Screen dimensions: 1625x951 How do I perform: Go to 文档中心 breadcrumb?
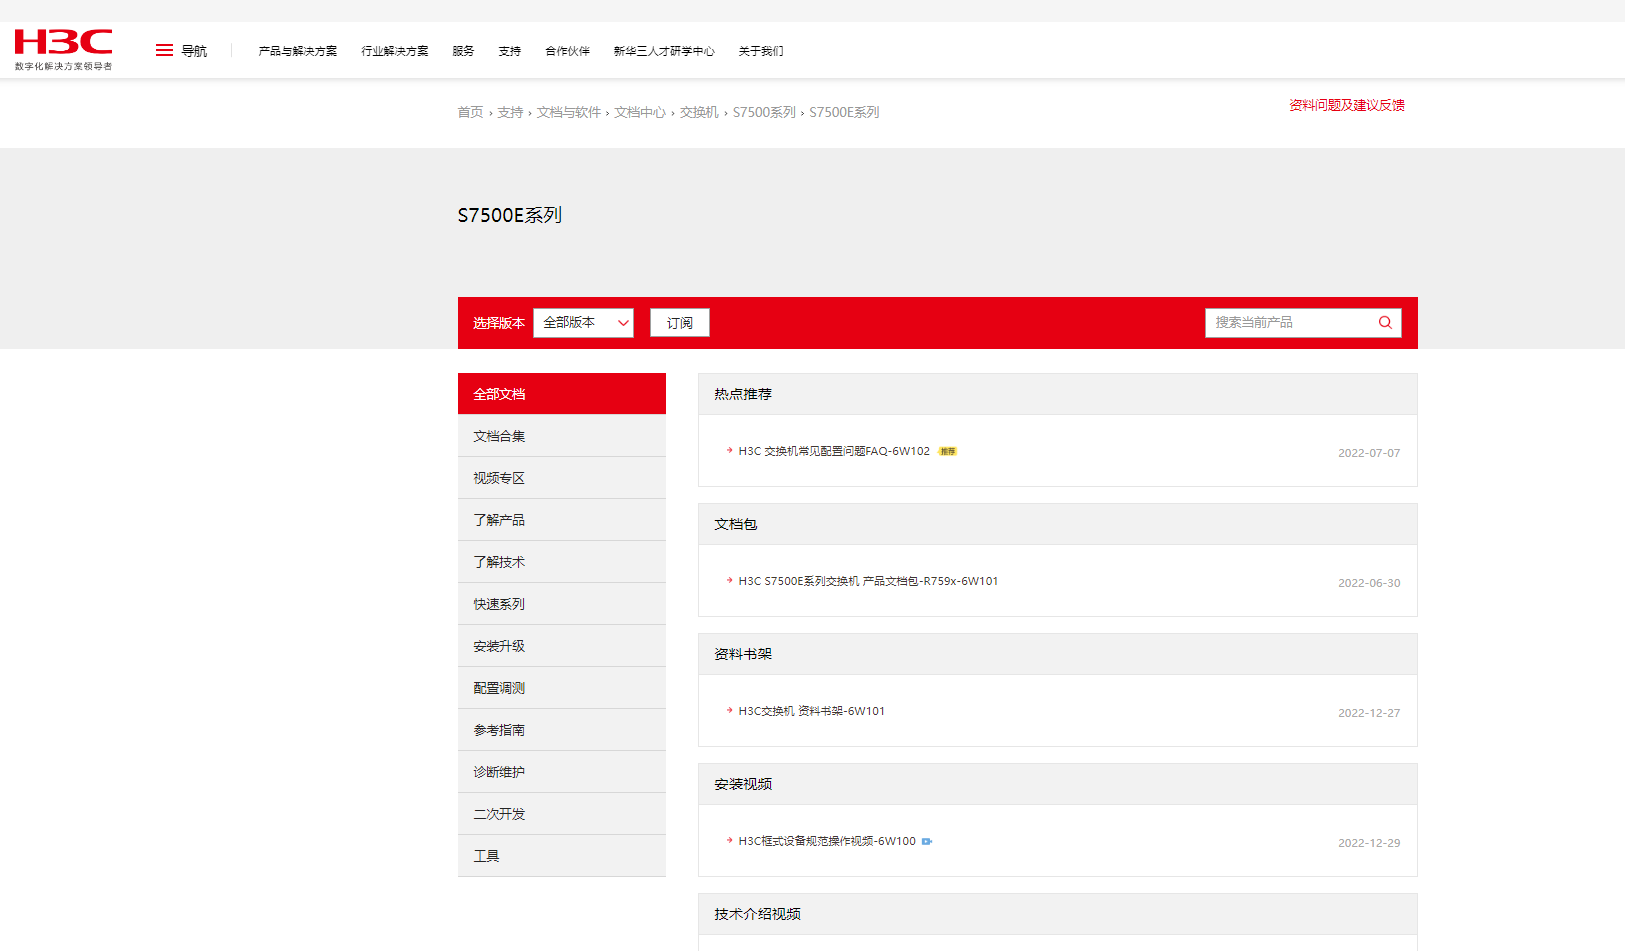click(x=640, y=112)
